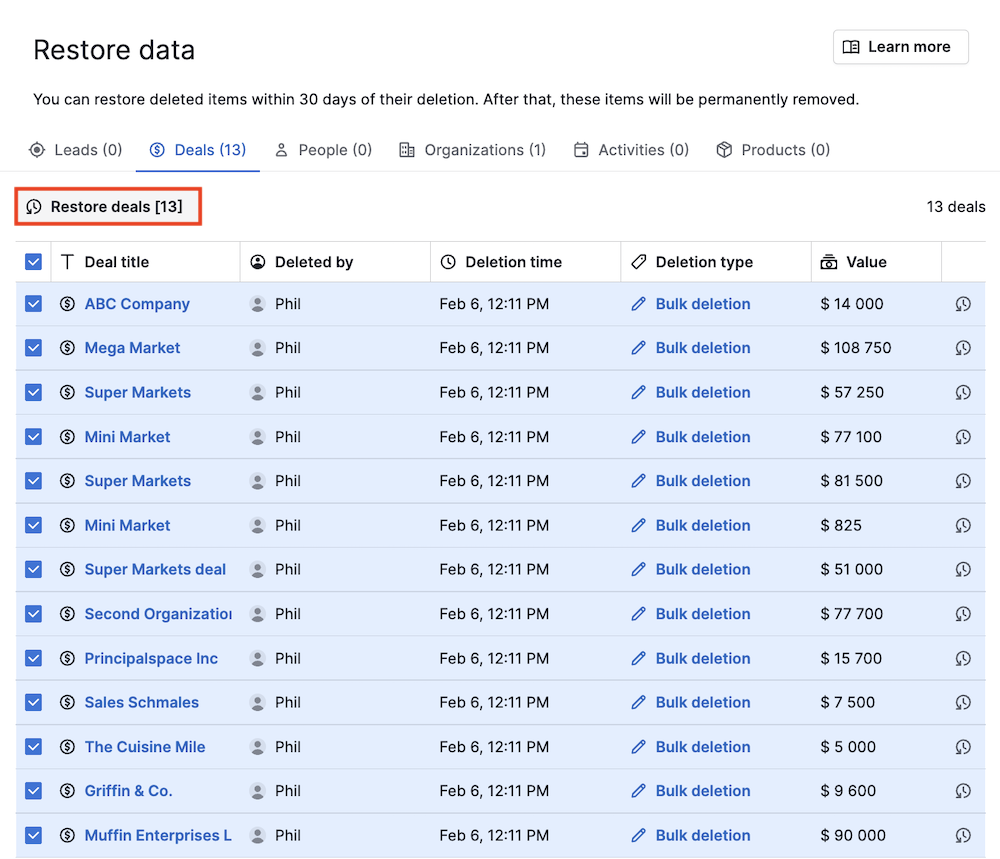Click Phil's avatar in Muffin Enterprises row
1000x859 pixels.
pos(258,835)
